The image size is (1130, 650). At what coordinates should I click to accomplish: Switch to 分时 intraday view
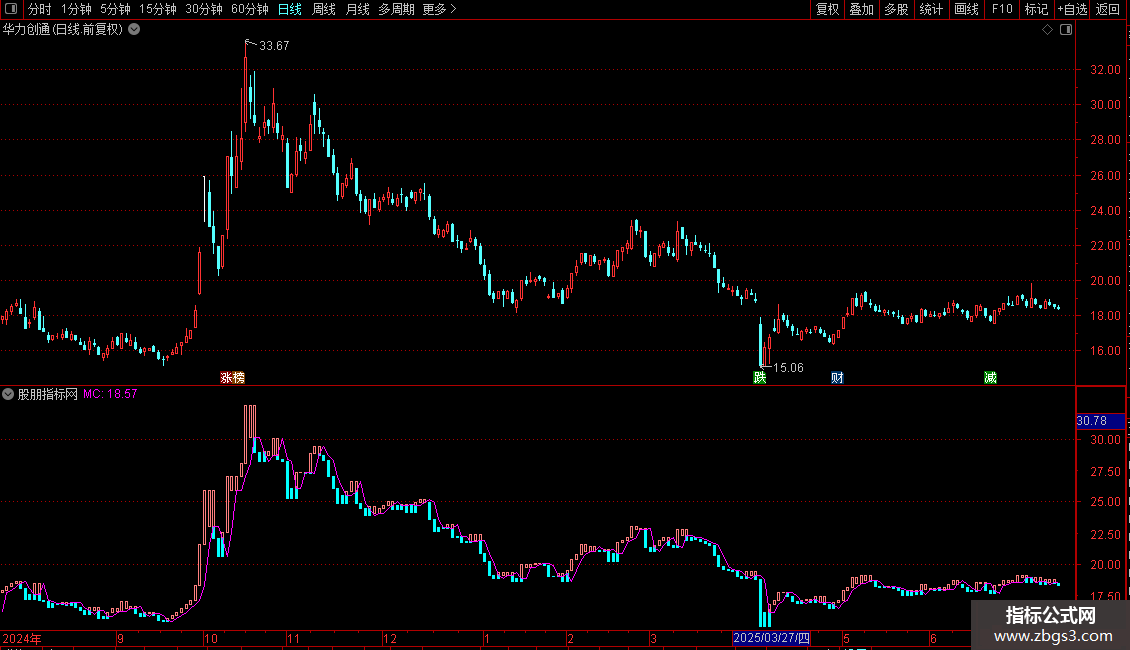click(40, 9)
